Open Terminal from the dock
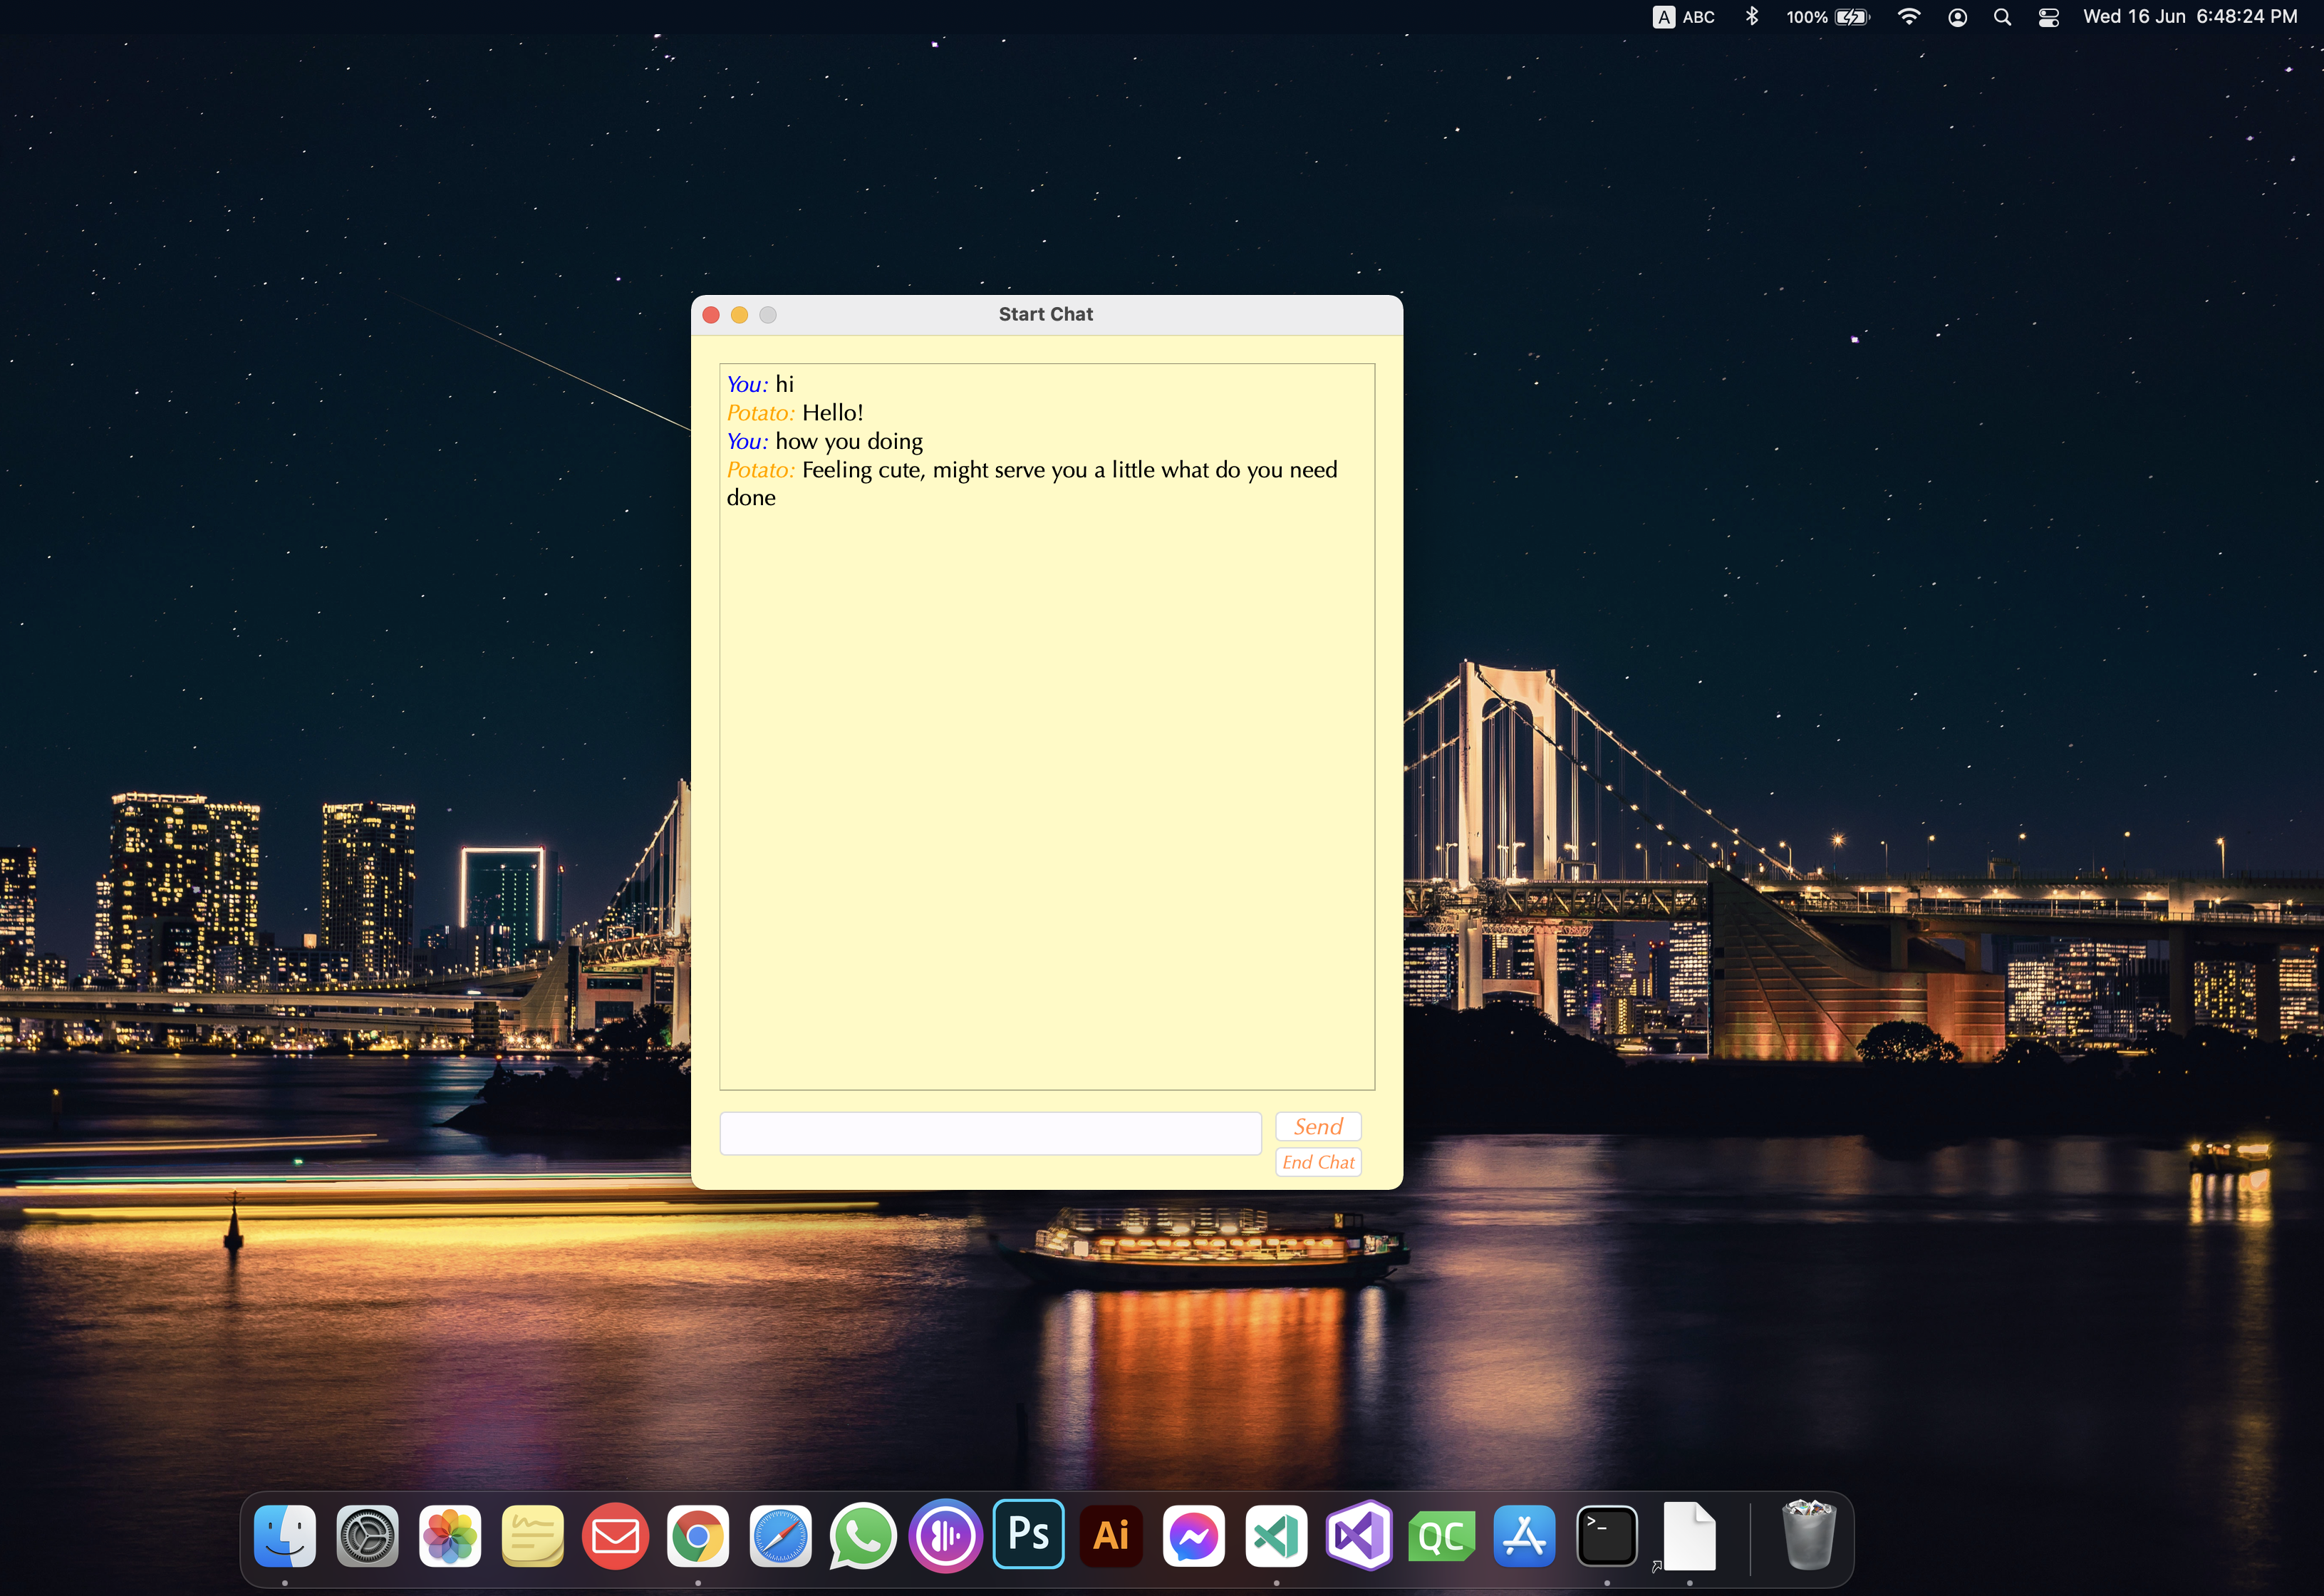Viewport: 2324px width, 1596px height. pos(1606,1536)
